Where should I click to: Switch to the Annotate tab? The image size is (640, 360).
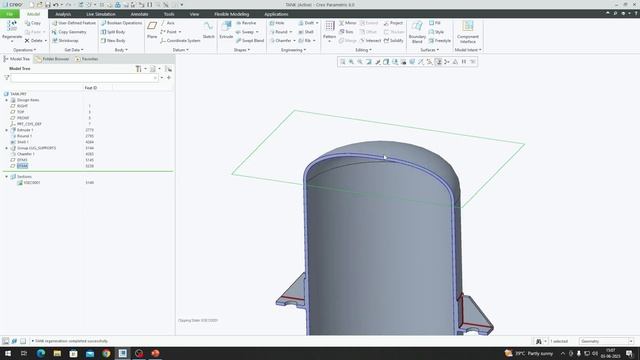(139, 14)
